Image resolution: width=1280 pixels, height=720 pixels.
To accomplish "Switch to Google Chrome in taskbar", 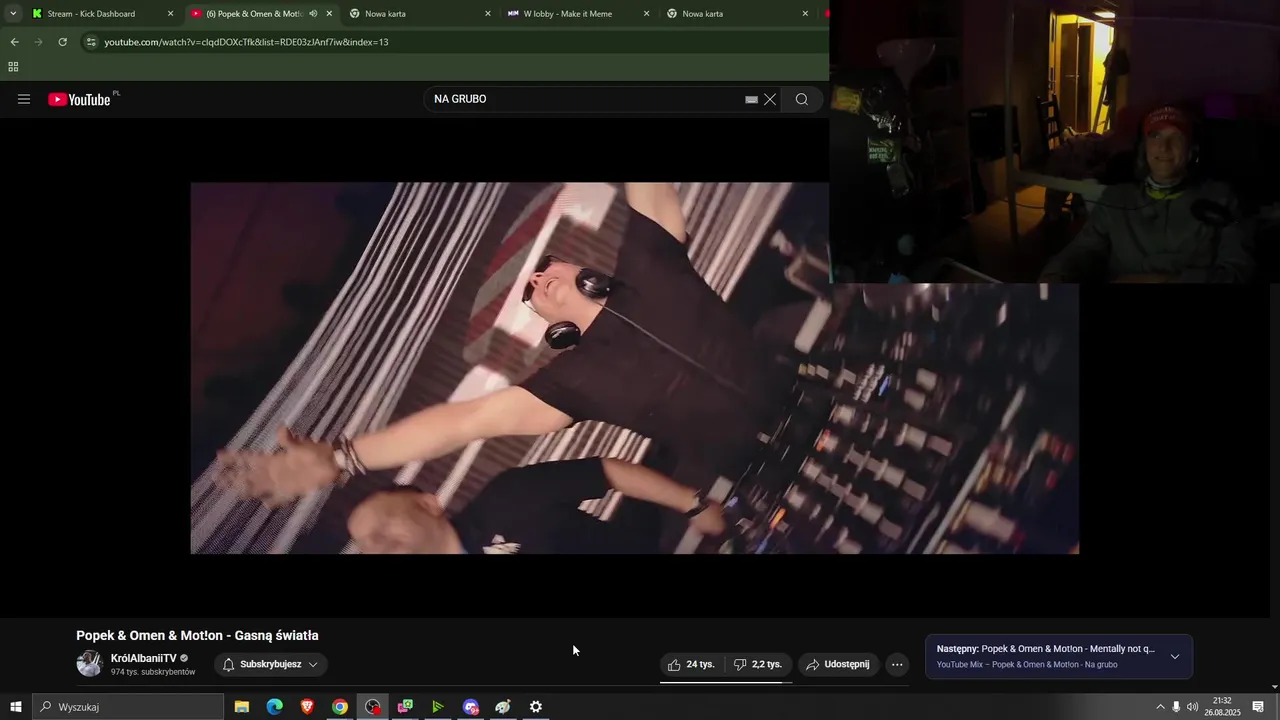I will [340, 707].
